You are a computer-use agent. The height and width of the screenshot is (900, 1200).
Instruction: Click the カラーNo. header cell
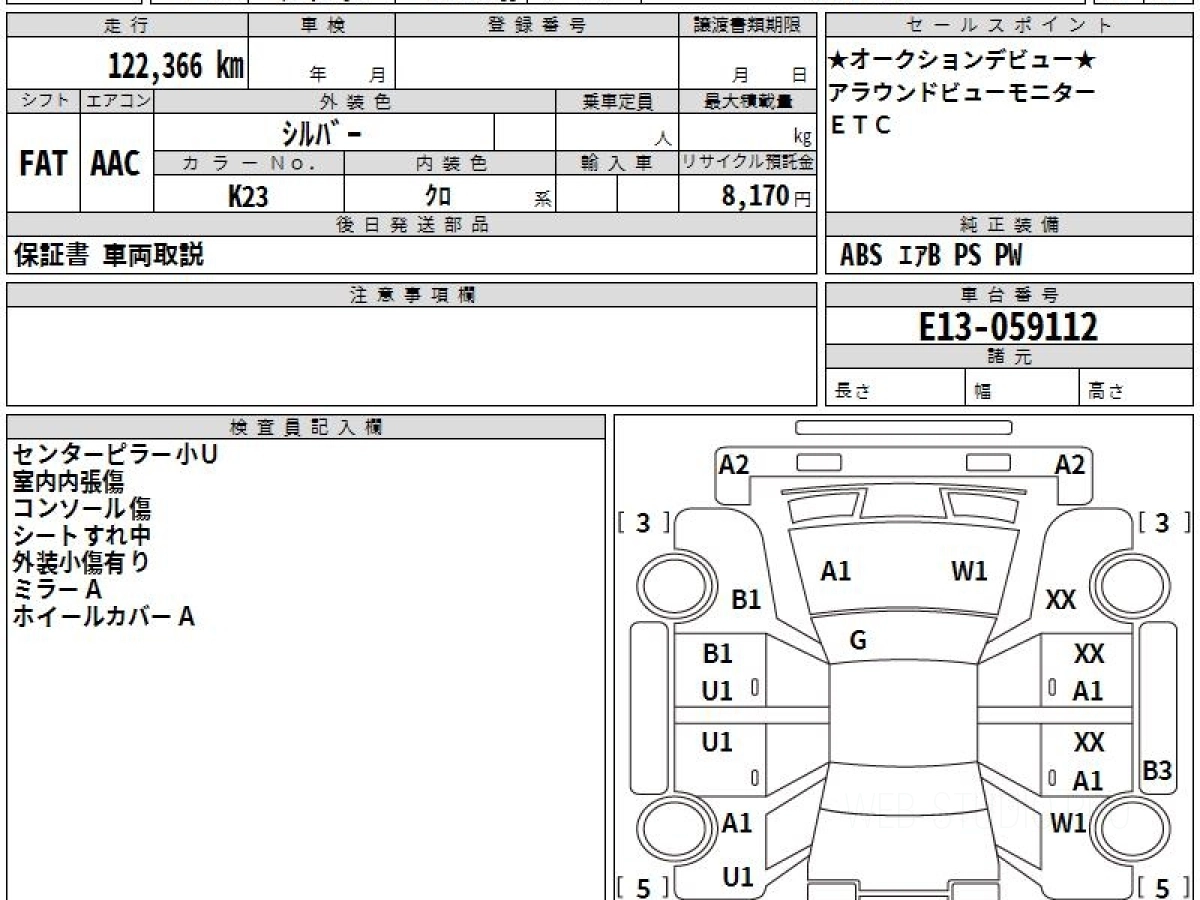point(249,163)
